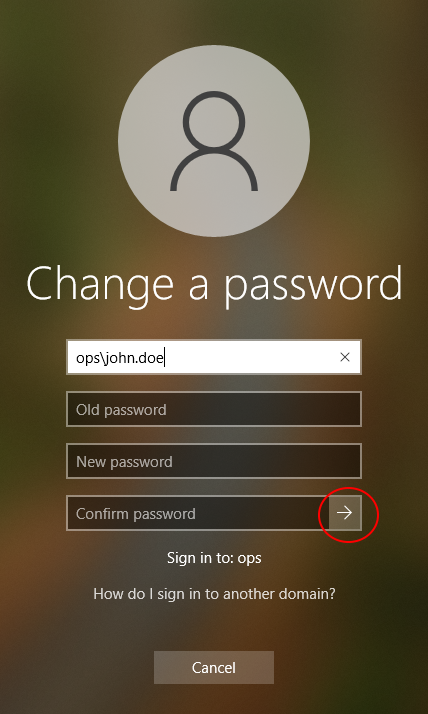This screenshot has width=428, height=714.
Task: Erase ops\john.doe using the clear button
Action: point(345,357)
